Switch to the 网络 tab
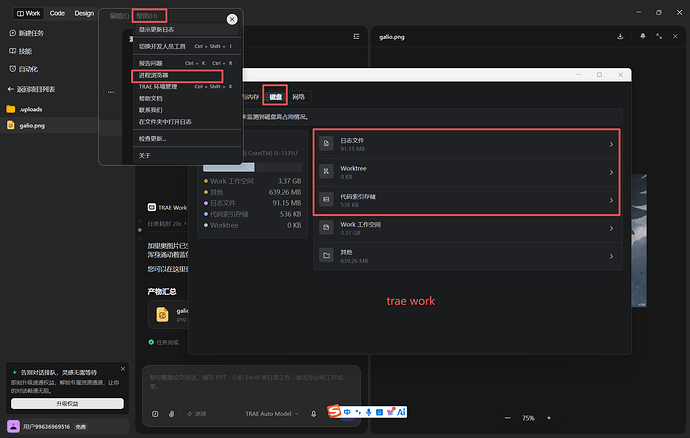Viewport: 690px width, 438px height. click(298, 97)
